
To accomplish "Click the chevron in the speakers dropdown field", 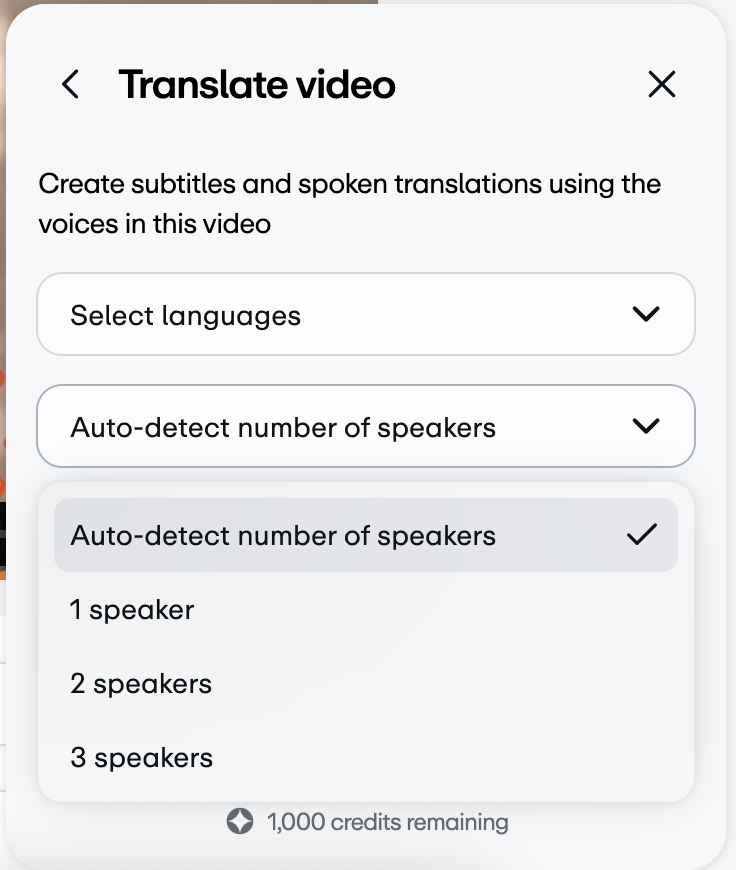I will [646, 426].
